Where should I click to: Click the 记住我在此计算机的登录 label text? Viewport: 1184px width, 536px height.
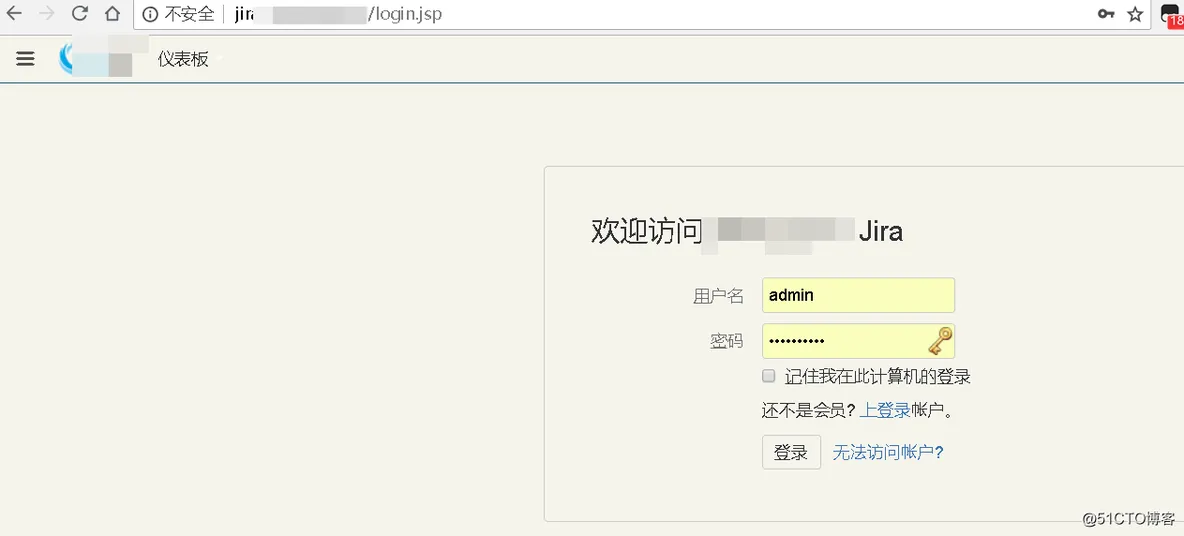pyautogui.click(x=877, y=377)
